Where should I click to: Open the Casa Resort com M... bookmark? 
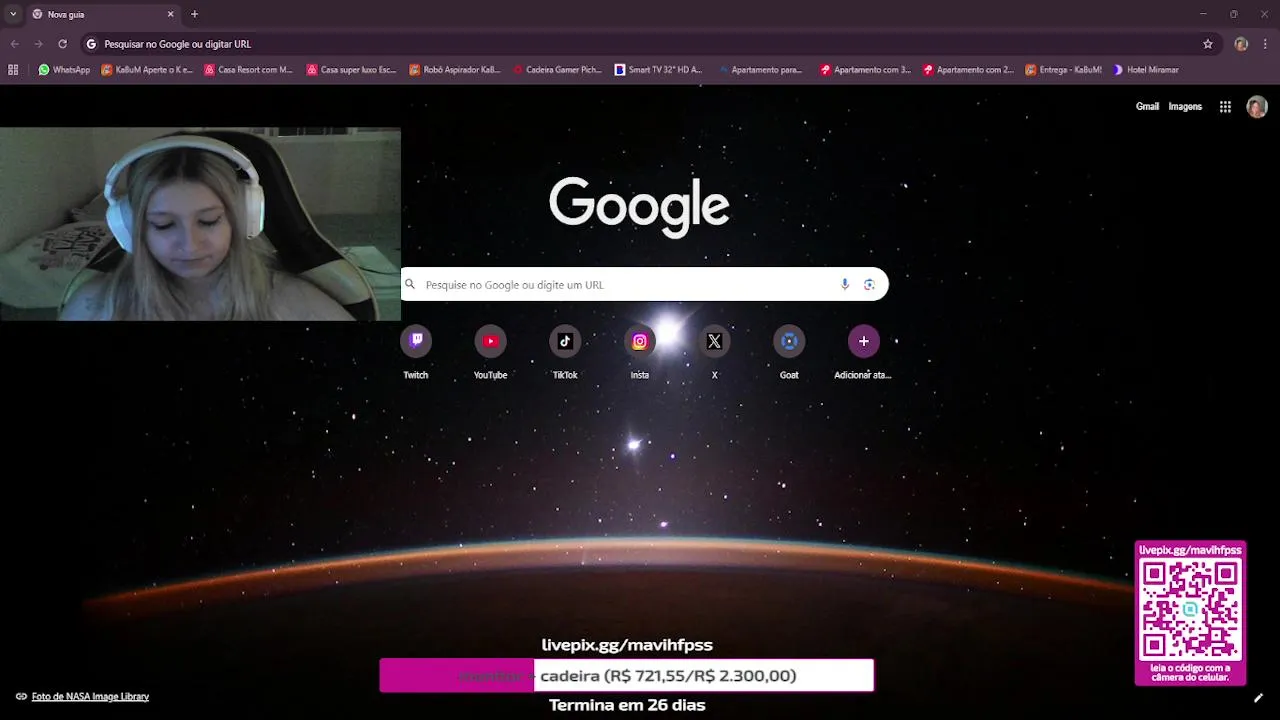[x=249, y=70]
